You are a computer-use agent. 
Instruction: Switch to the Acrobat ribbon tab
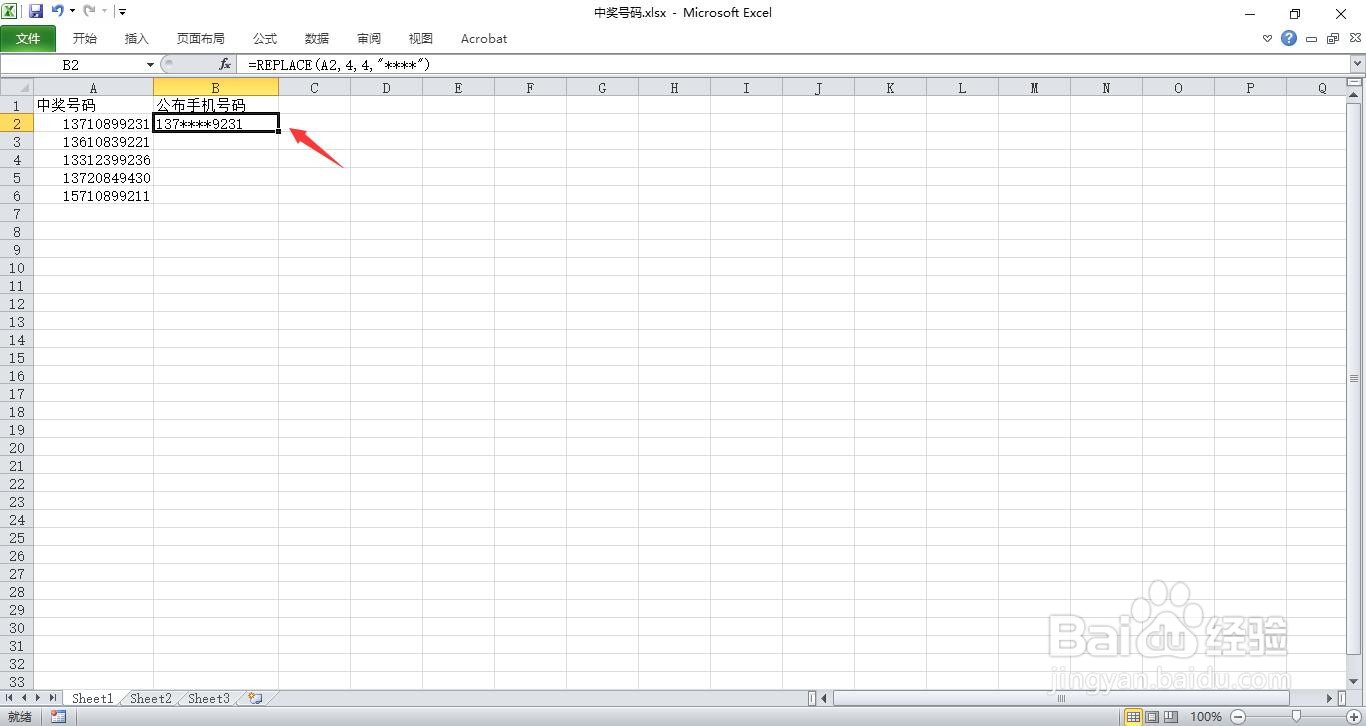(x=484, y=38)
